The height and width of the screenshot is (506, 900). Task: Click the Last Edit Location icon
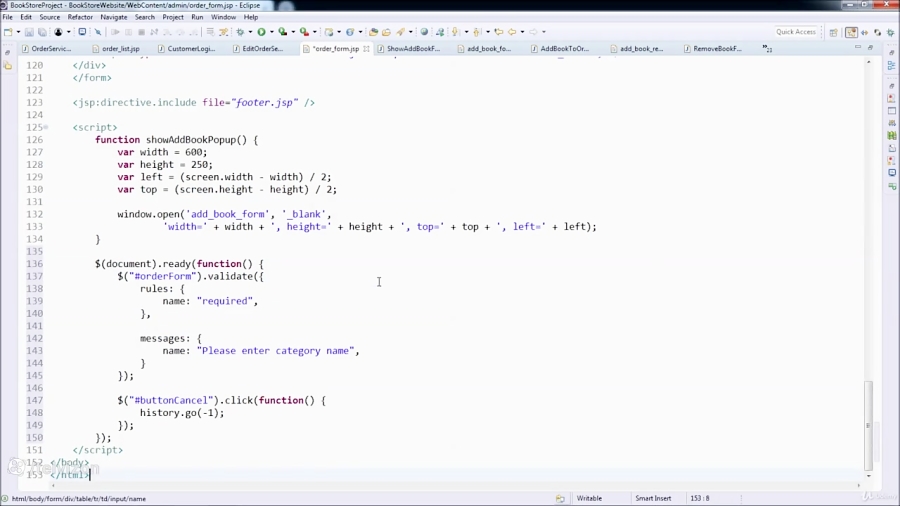pyautogui.click(x=499, y=32)
